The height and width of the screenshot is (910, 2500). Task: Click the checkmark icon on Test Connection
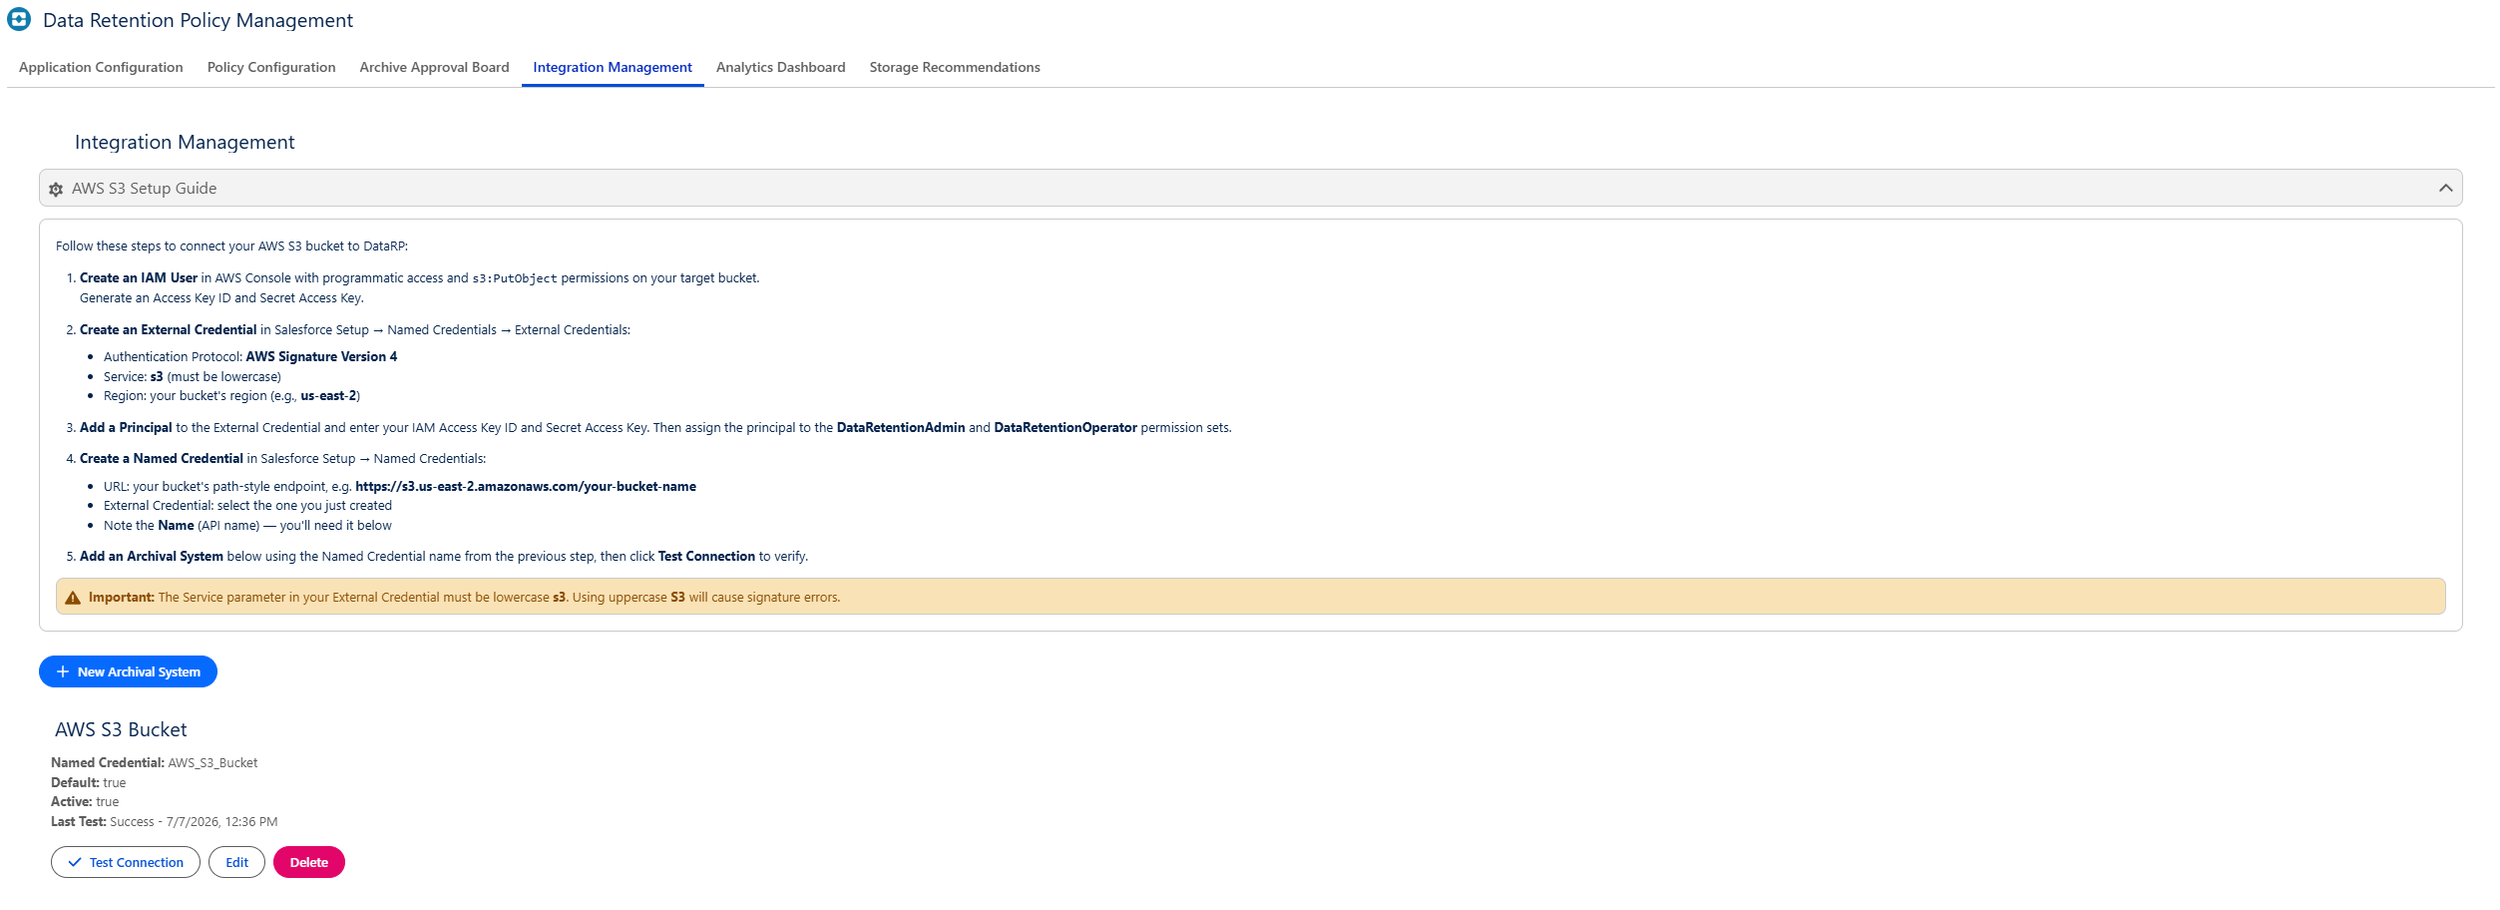[x=75, y=862]
